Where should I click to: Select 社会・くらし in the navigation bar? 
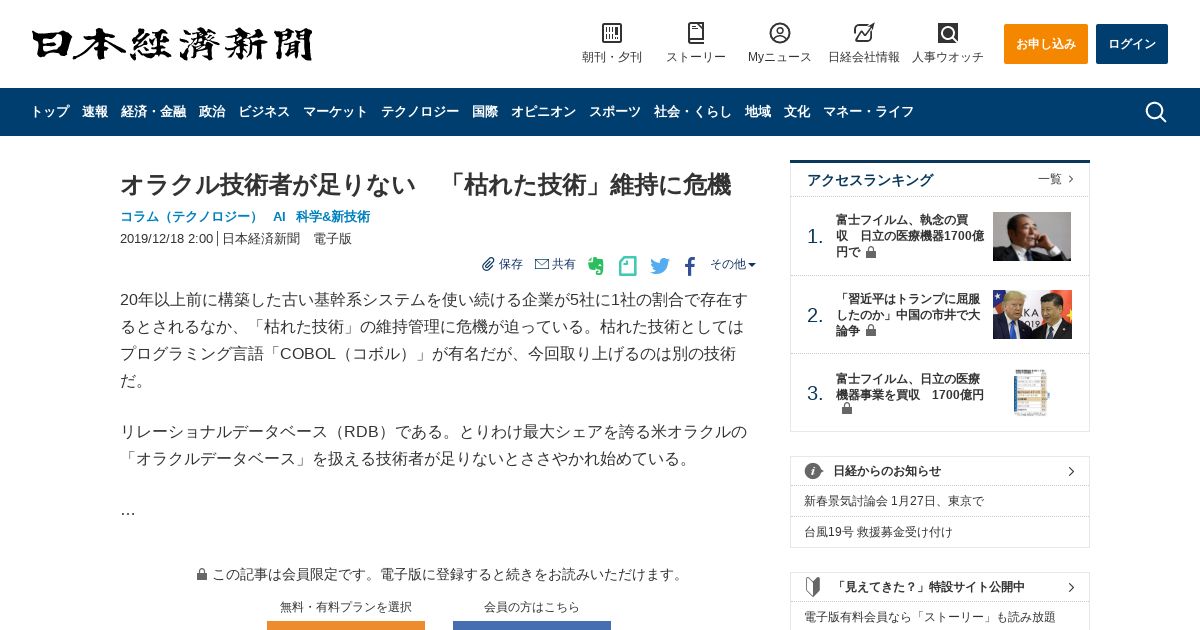(693, 112)
